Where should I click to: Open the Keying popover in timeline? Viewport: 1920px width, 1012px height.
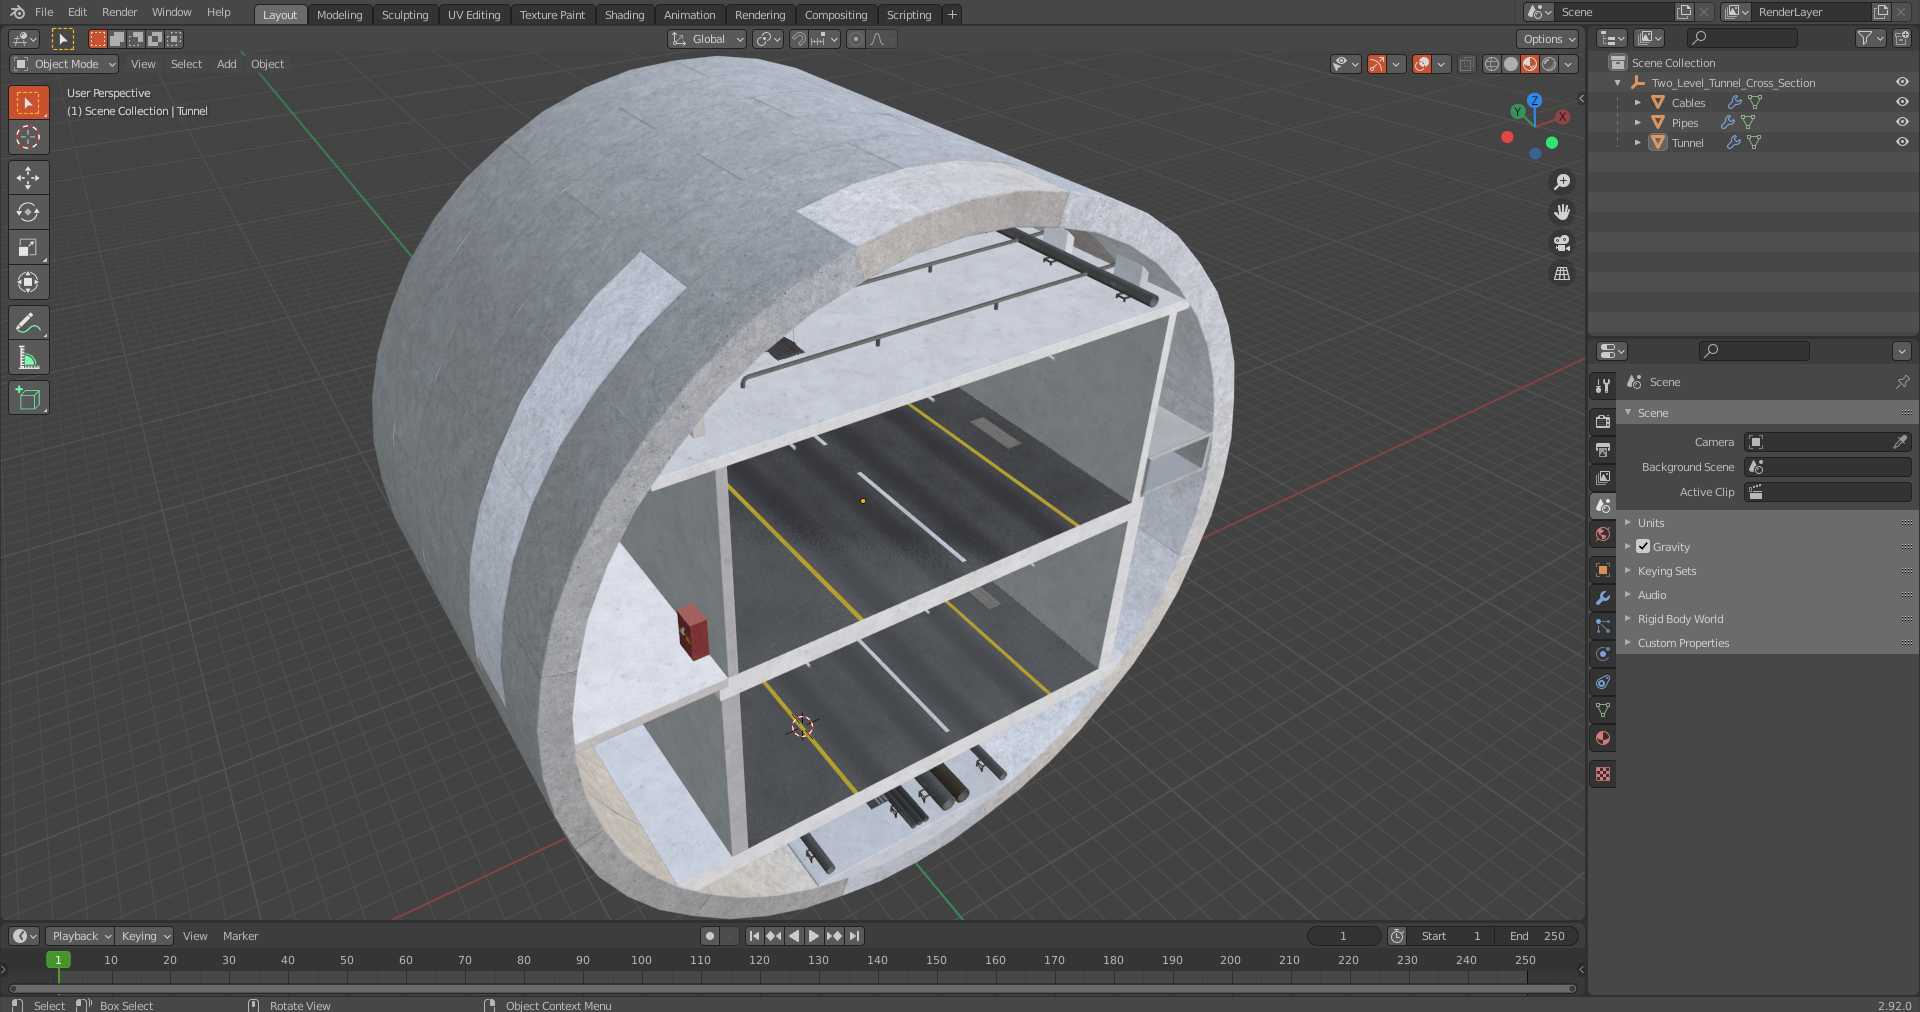pos(144,936)
